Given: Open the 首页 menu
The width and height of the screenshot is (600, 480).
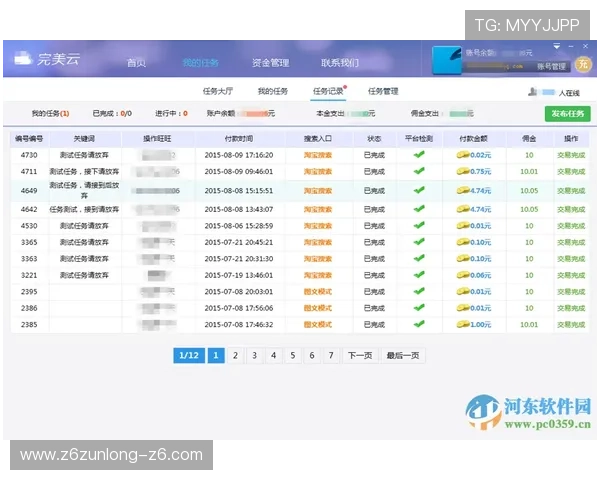Looking at the screenshot, I should (x=136, y=63).
